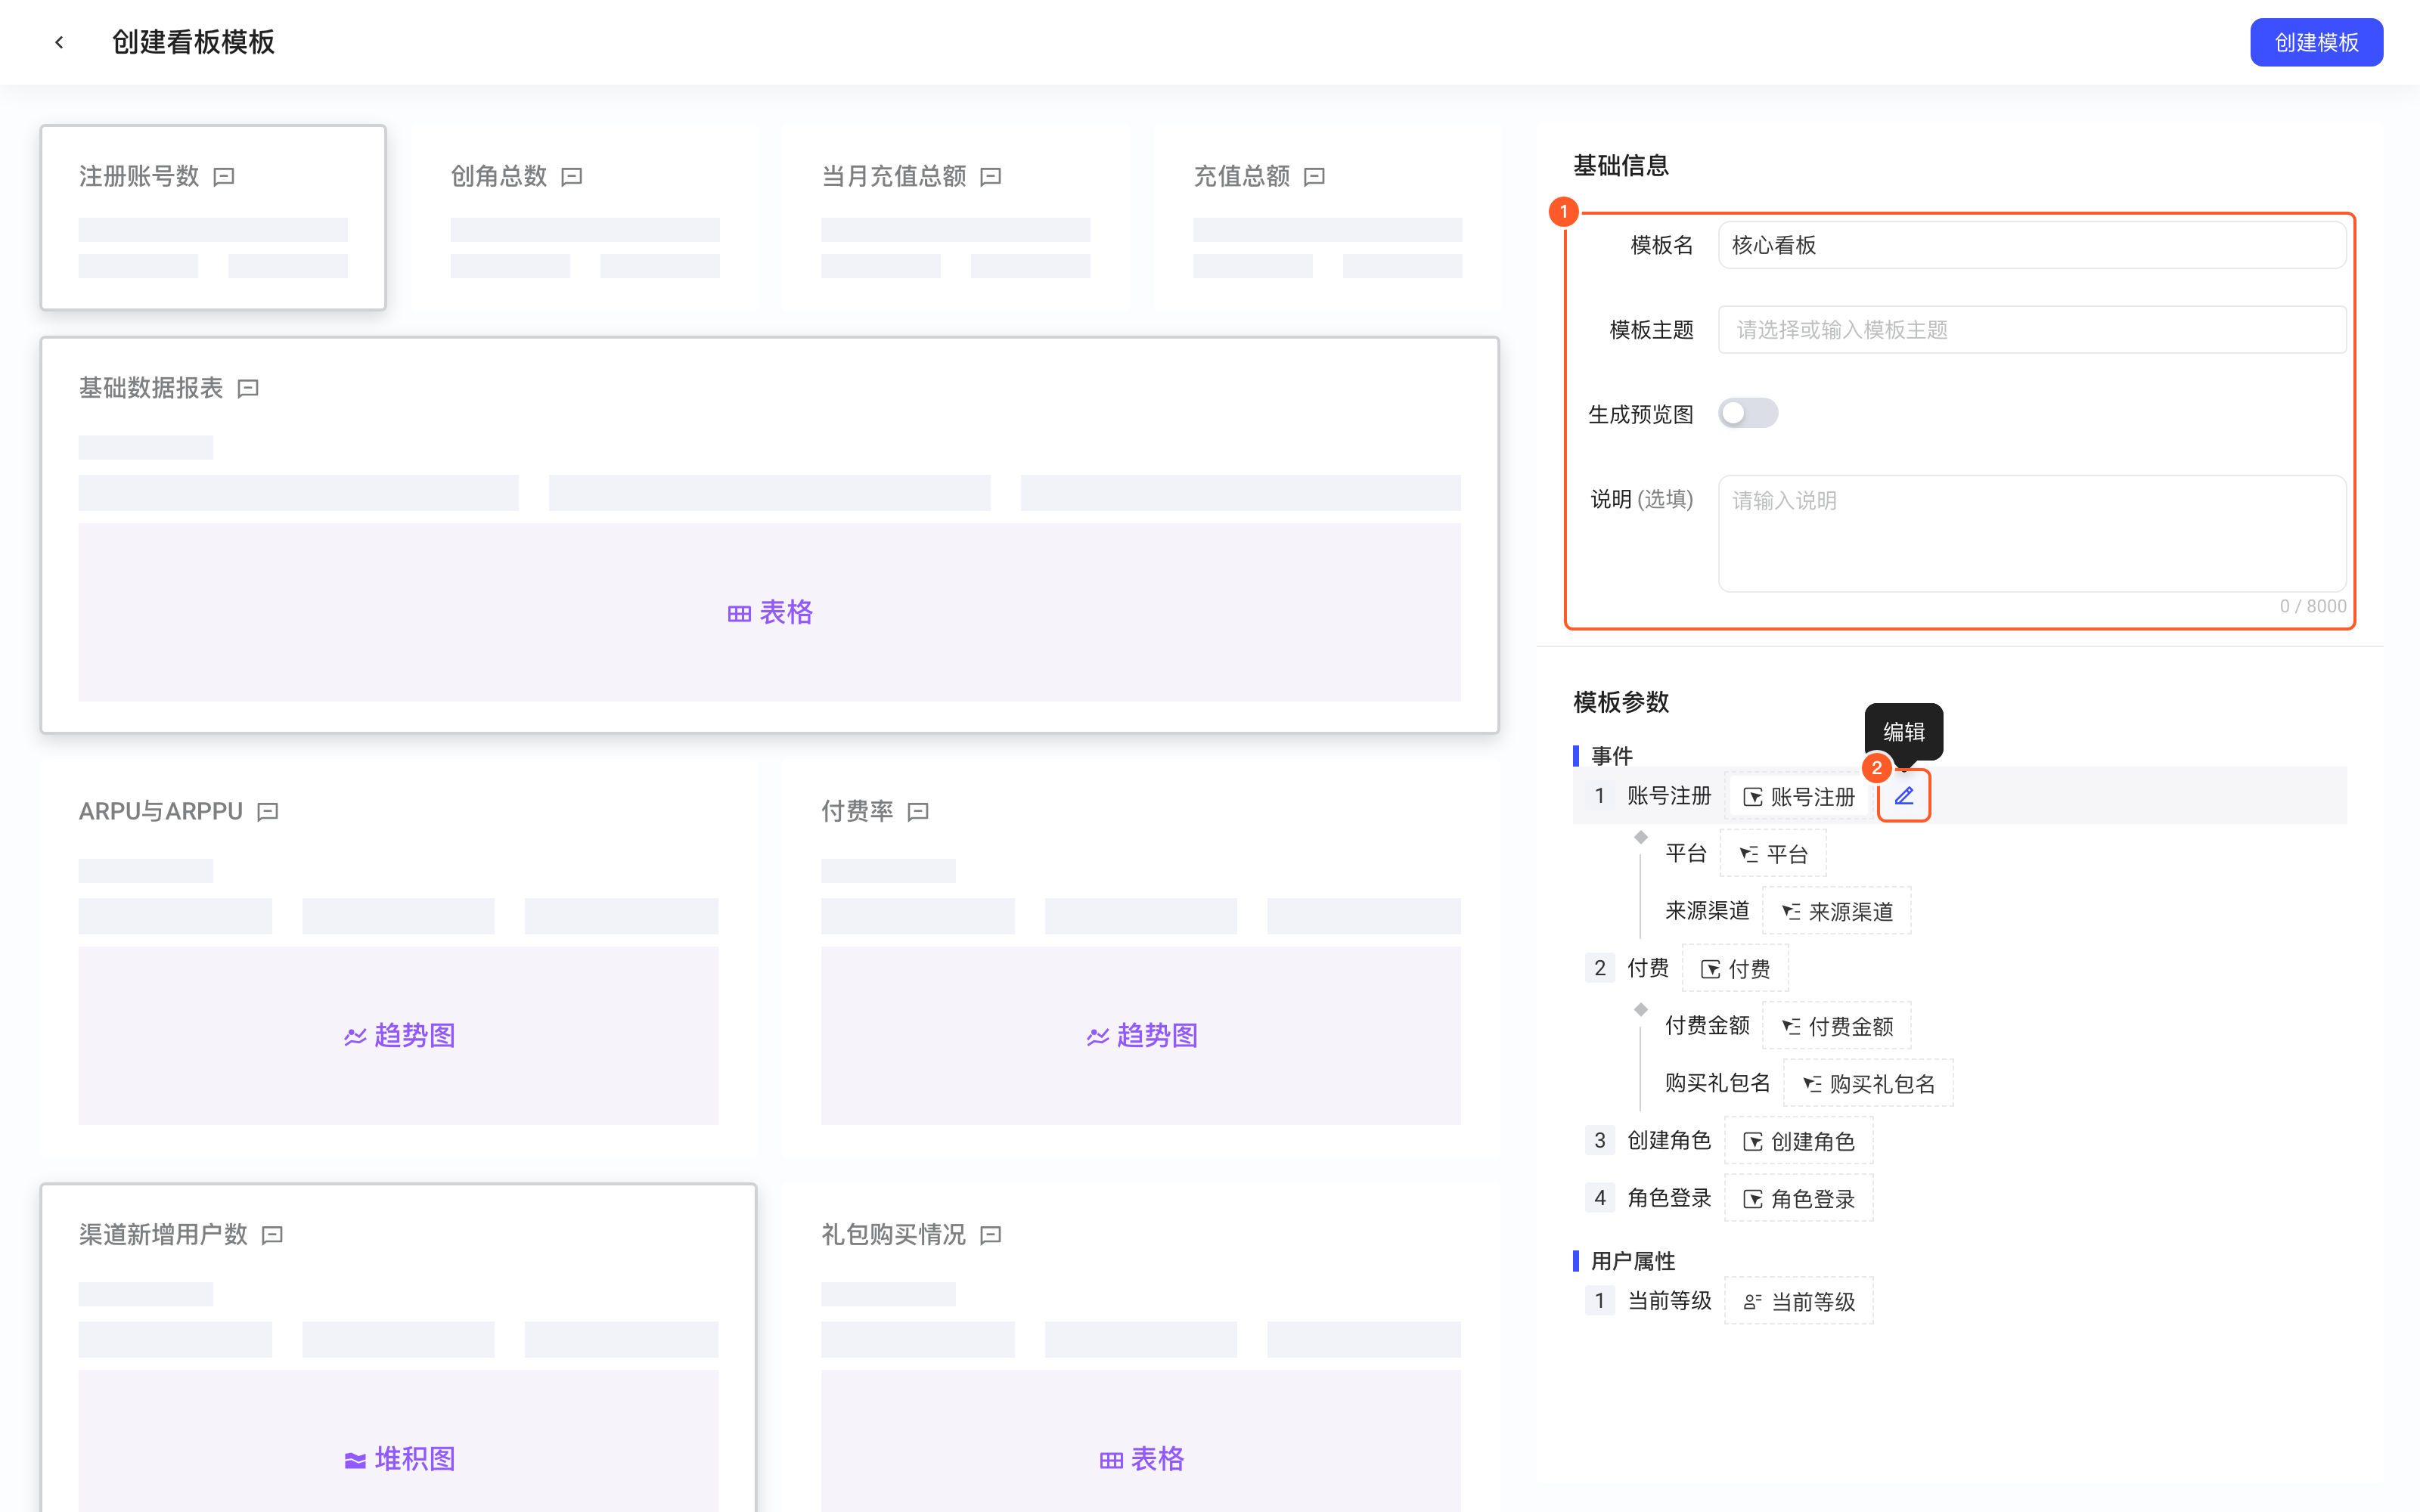Select the 付费 event tag

coord(1735,969)
